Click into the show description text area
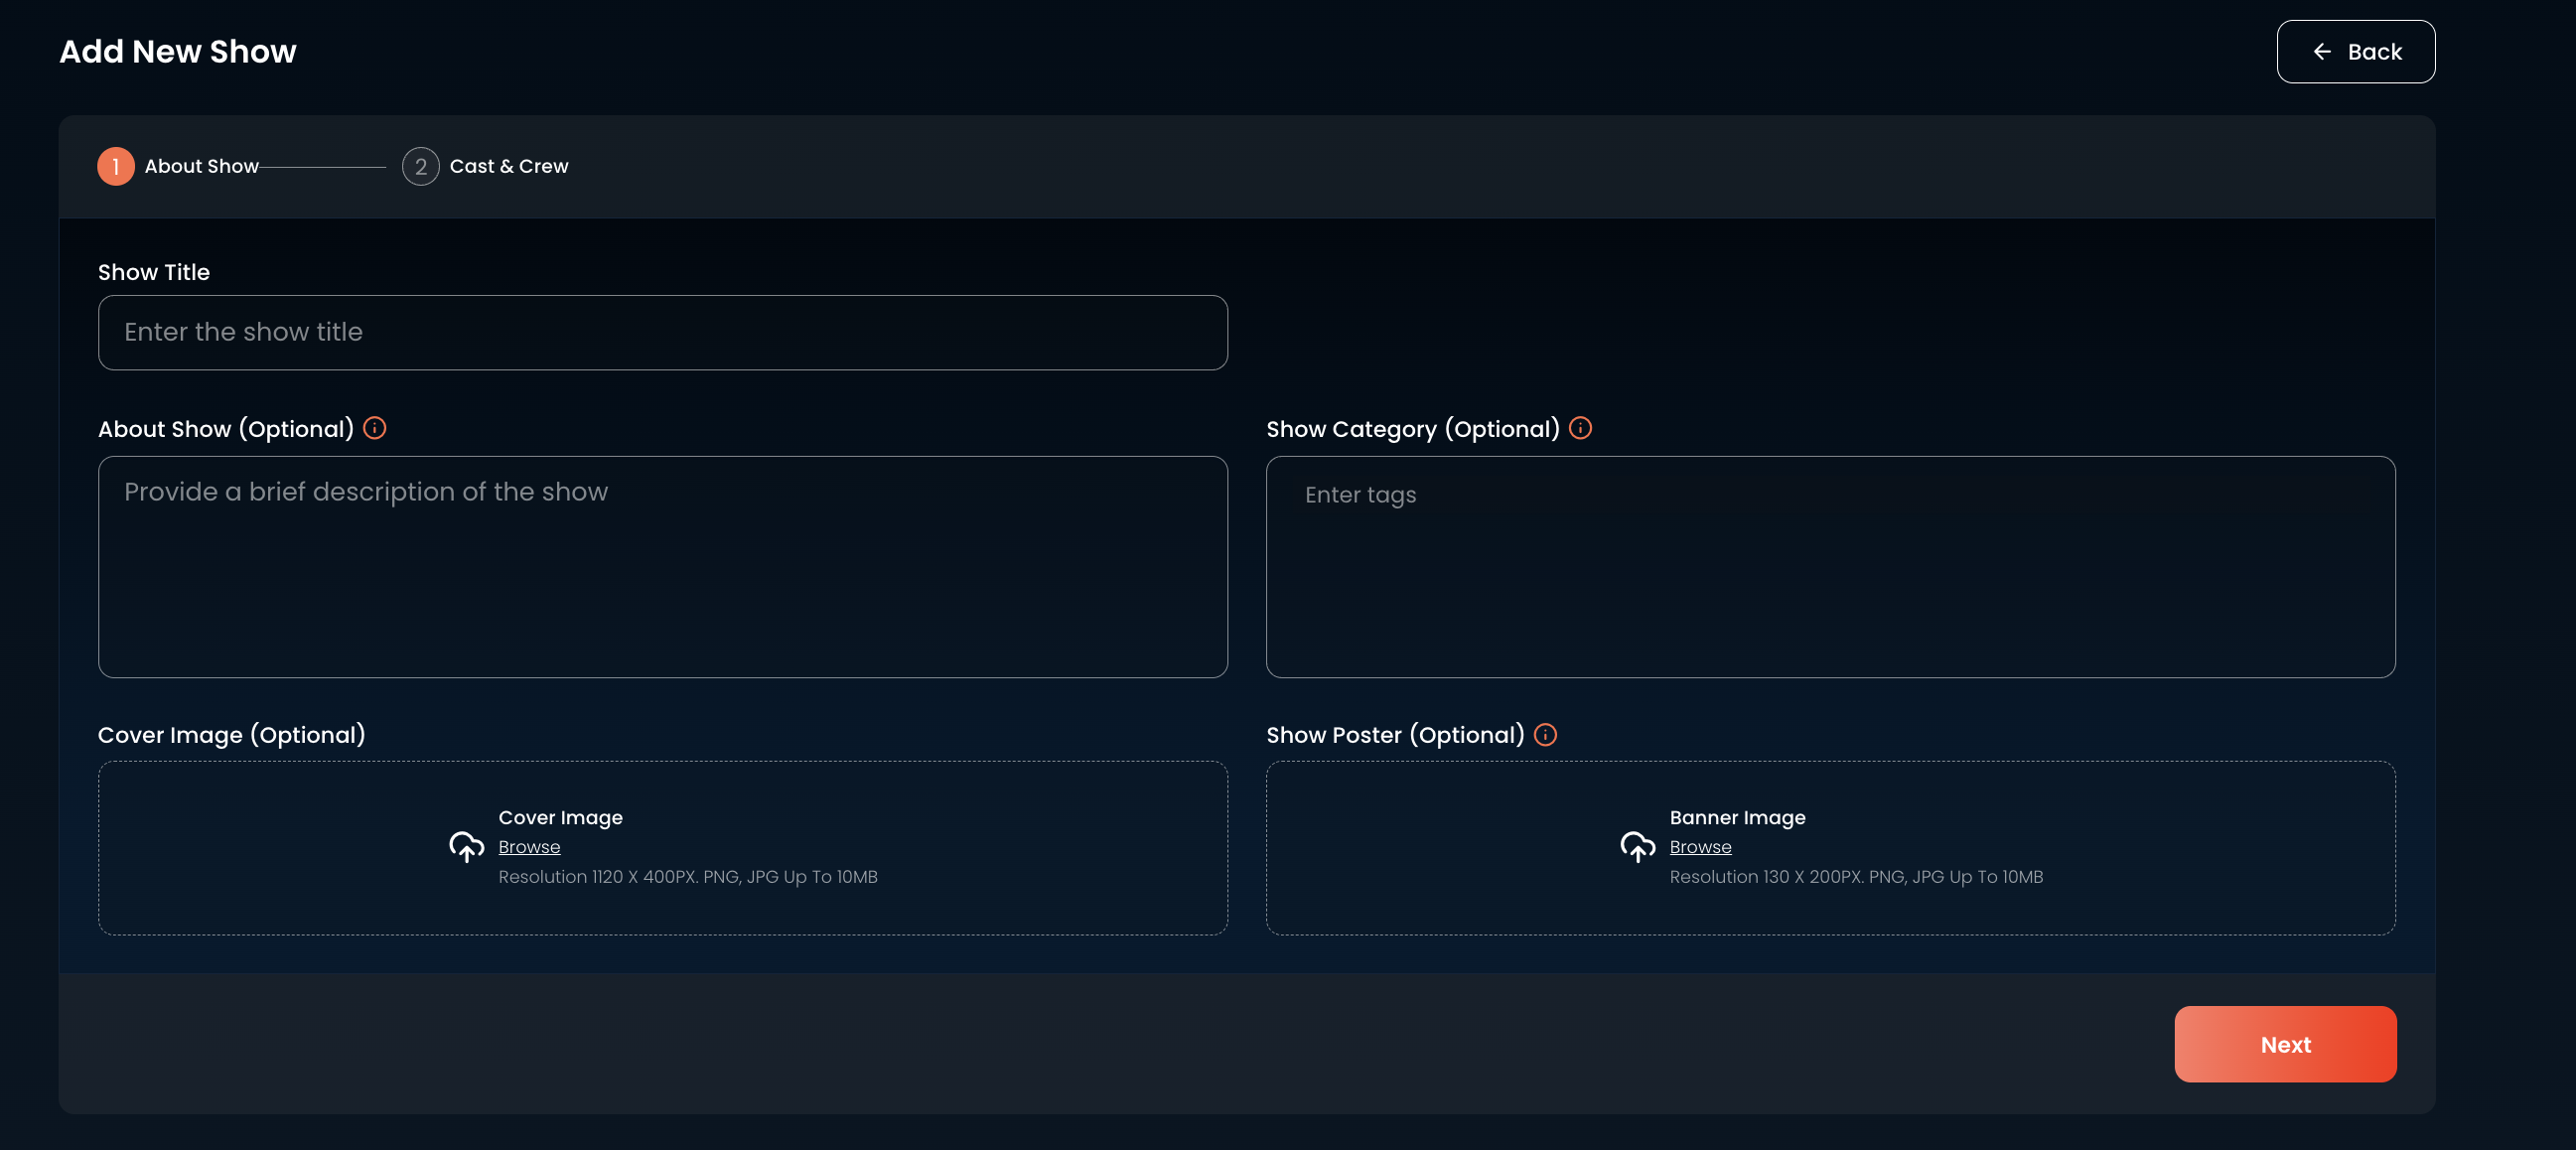Screen dimensions: 2576x1150 pos(662,567)
